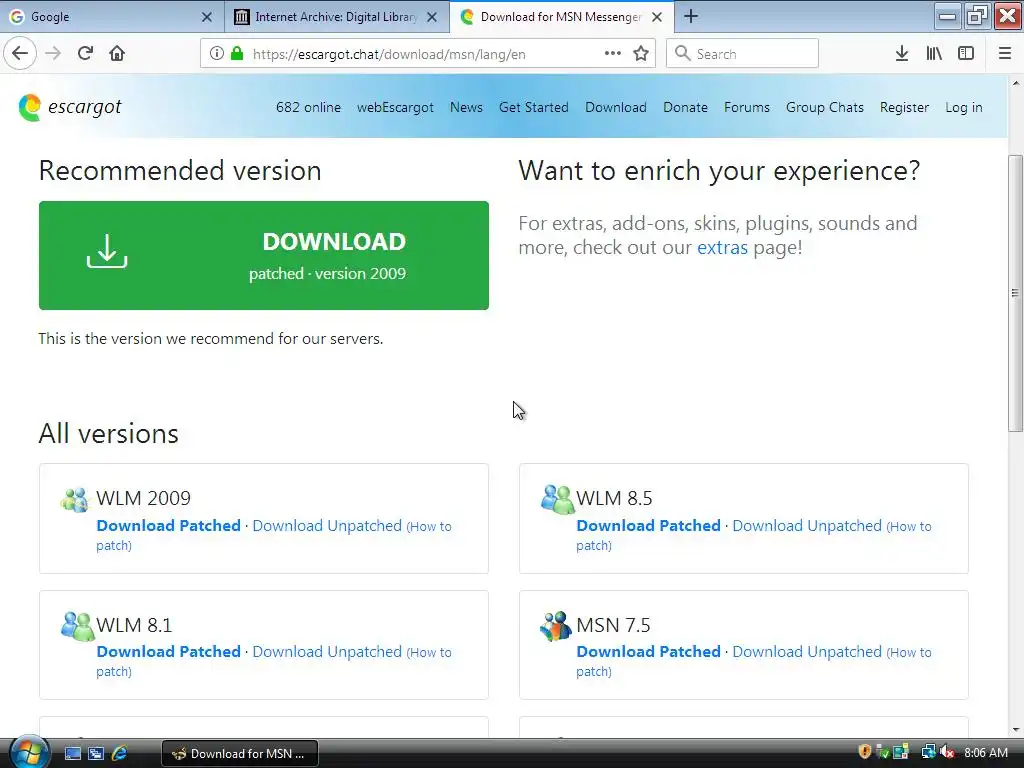1024x768 pixels.
Task: Click the MSN 7.5 butterfly icon
Action: pos(556,626)
